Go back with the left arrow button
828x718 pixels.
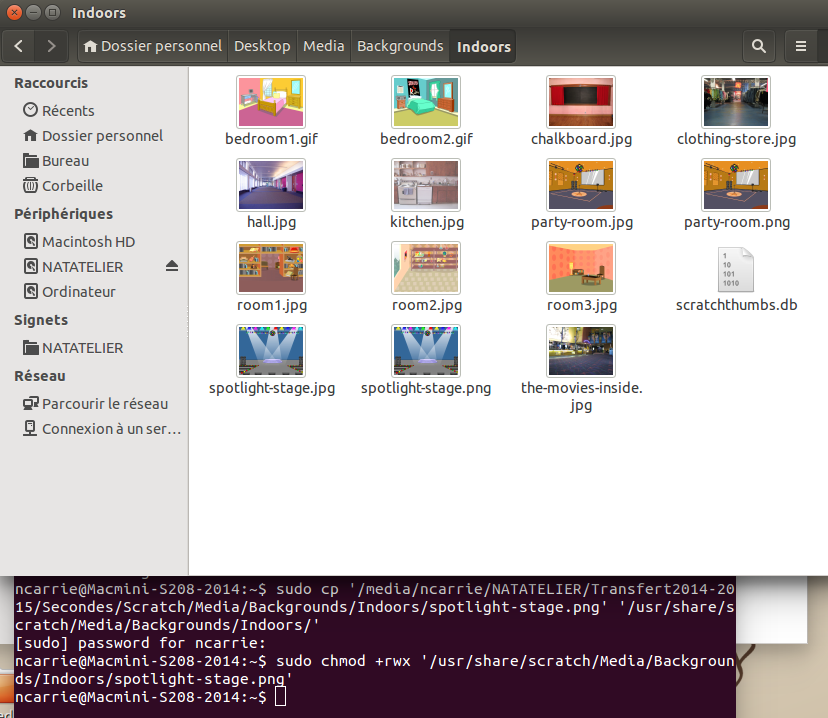pyautogui.click(x=20, y=46)
